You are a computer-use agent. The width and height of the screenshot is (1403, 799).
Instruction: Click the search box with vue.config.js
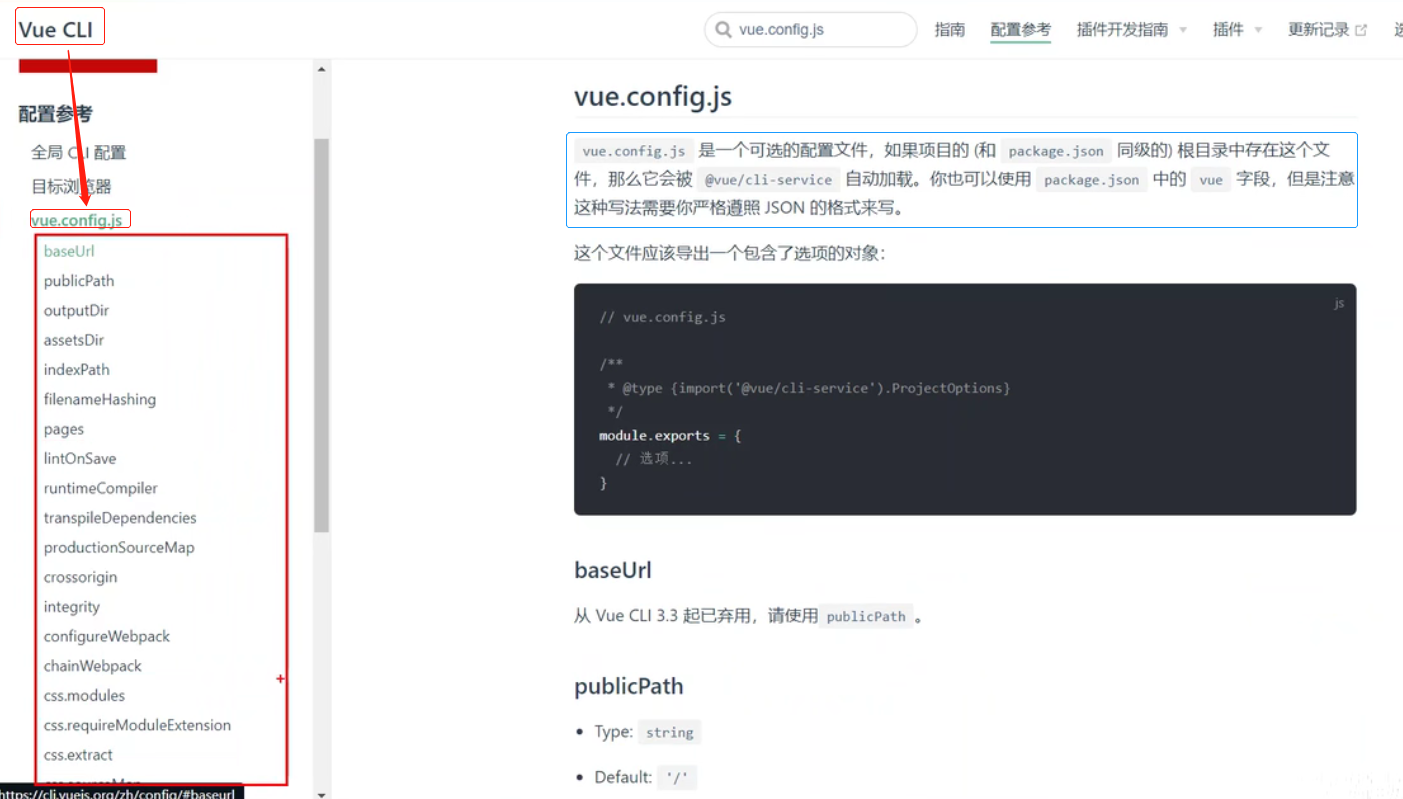click(x=811, y=30)
